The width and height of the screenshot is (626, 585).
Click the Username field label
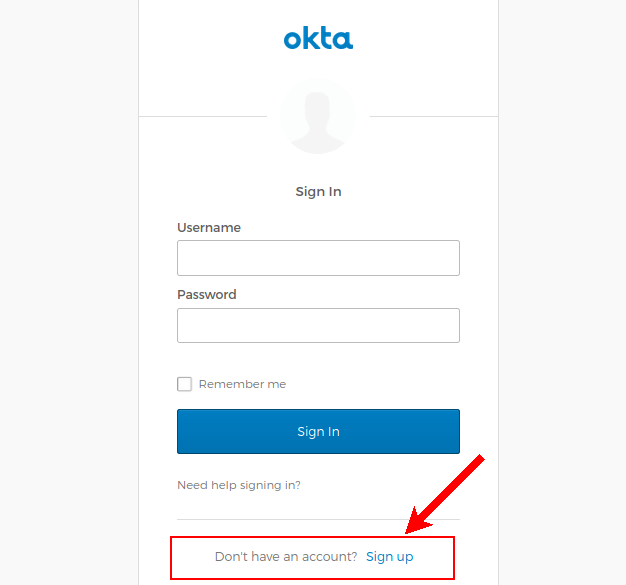[x=209, y=228]
